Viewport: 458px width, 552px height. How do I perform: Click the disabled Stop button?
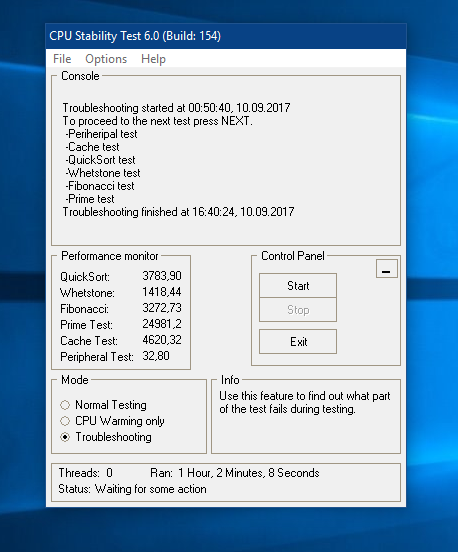click(298, 310)
